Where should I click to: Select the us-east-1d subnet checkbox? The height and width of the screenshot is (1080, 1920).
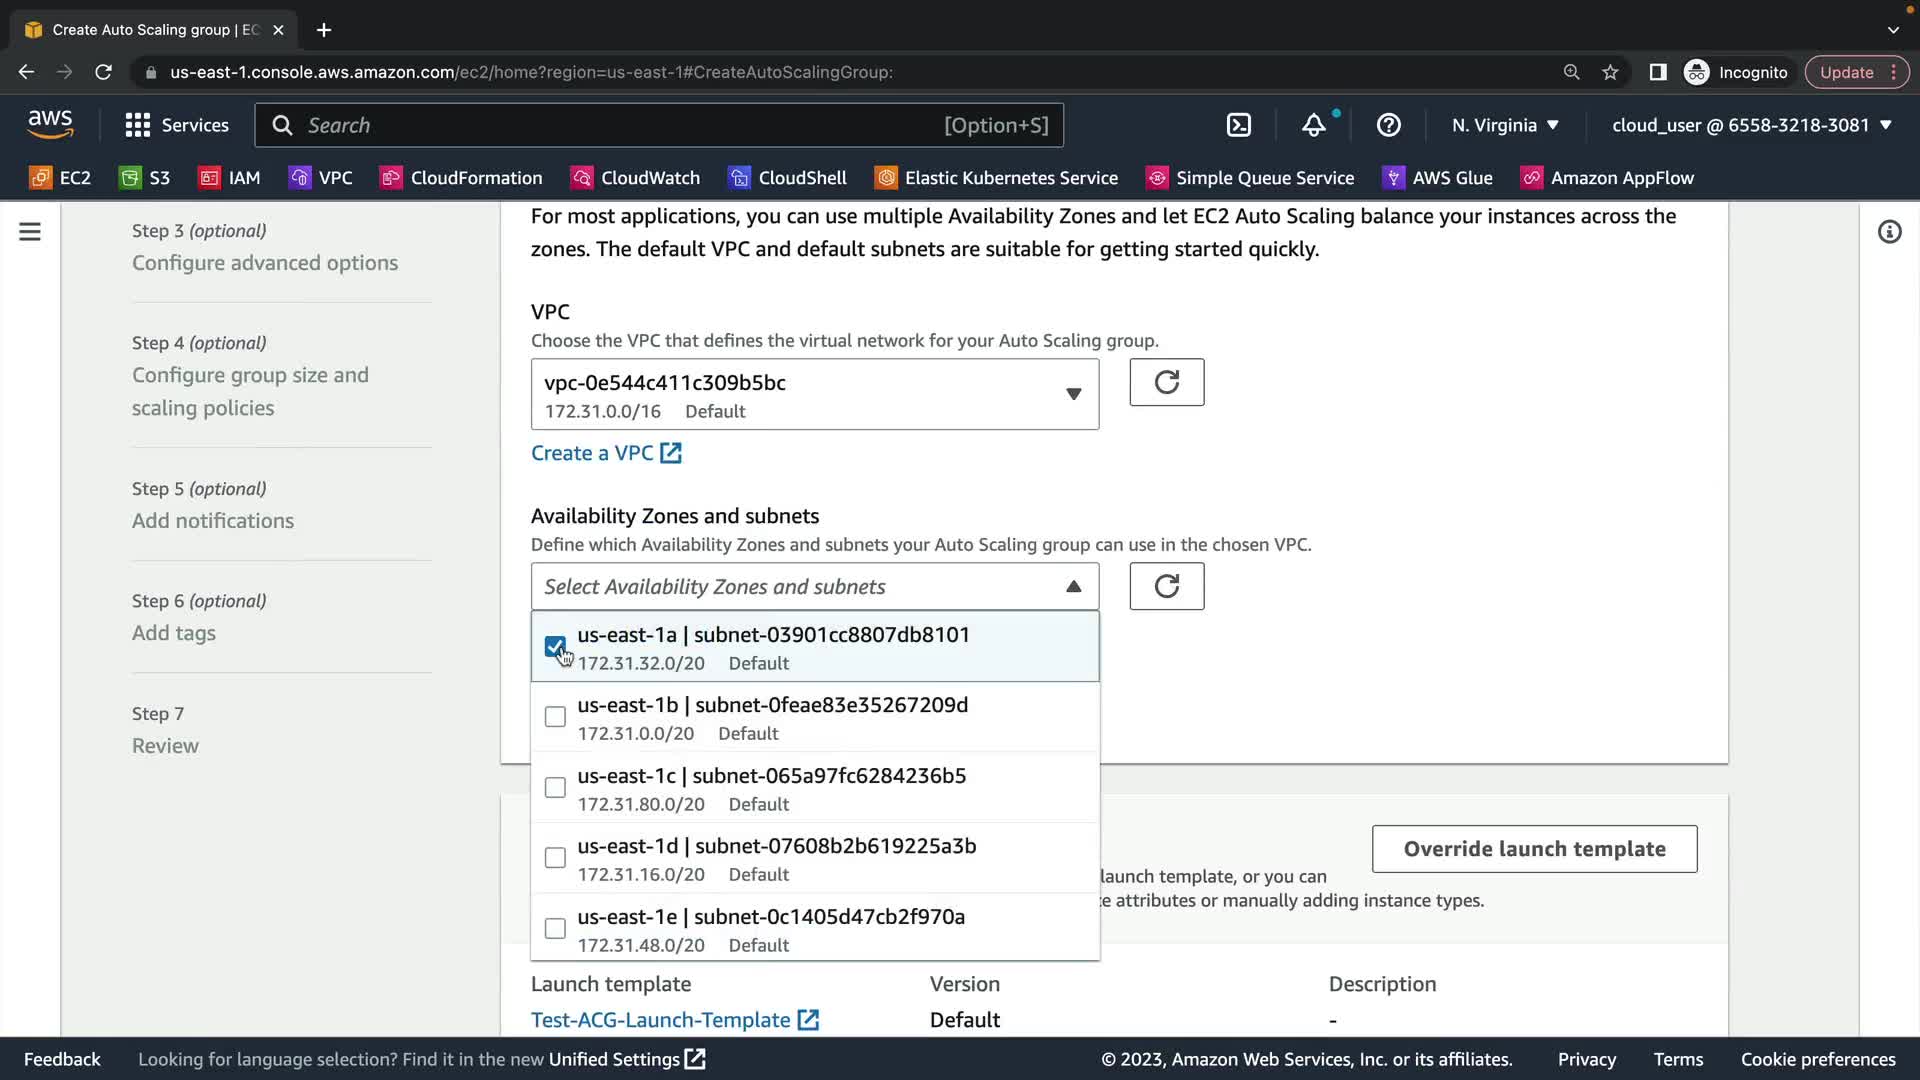555,858
